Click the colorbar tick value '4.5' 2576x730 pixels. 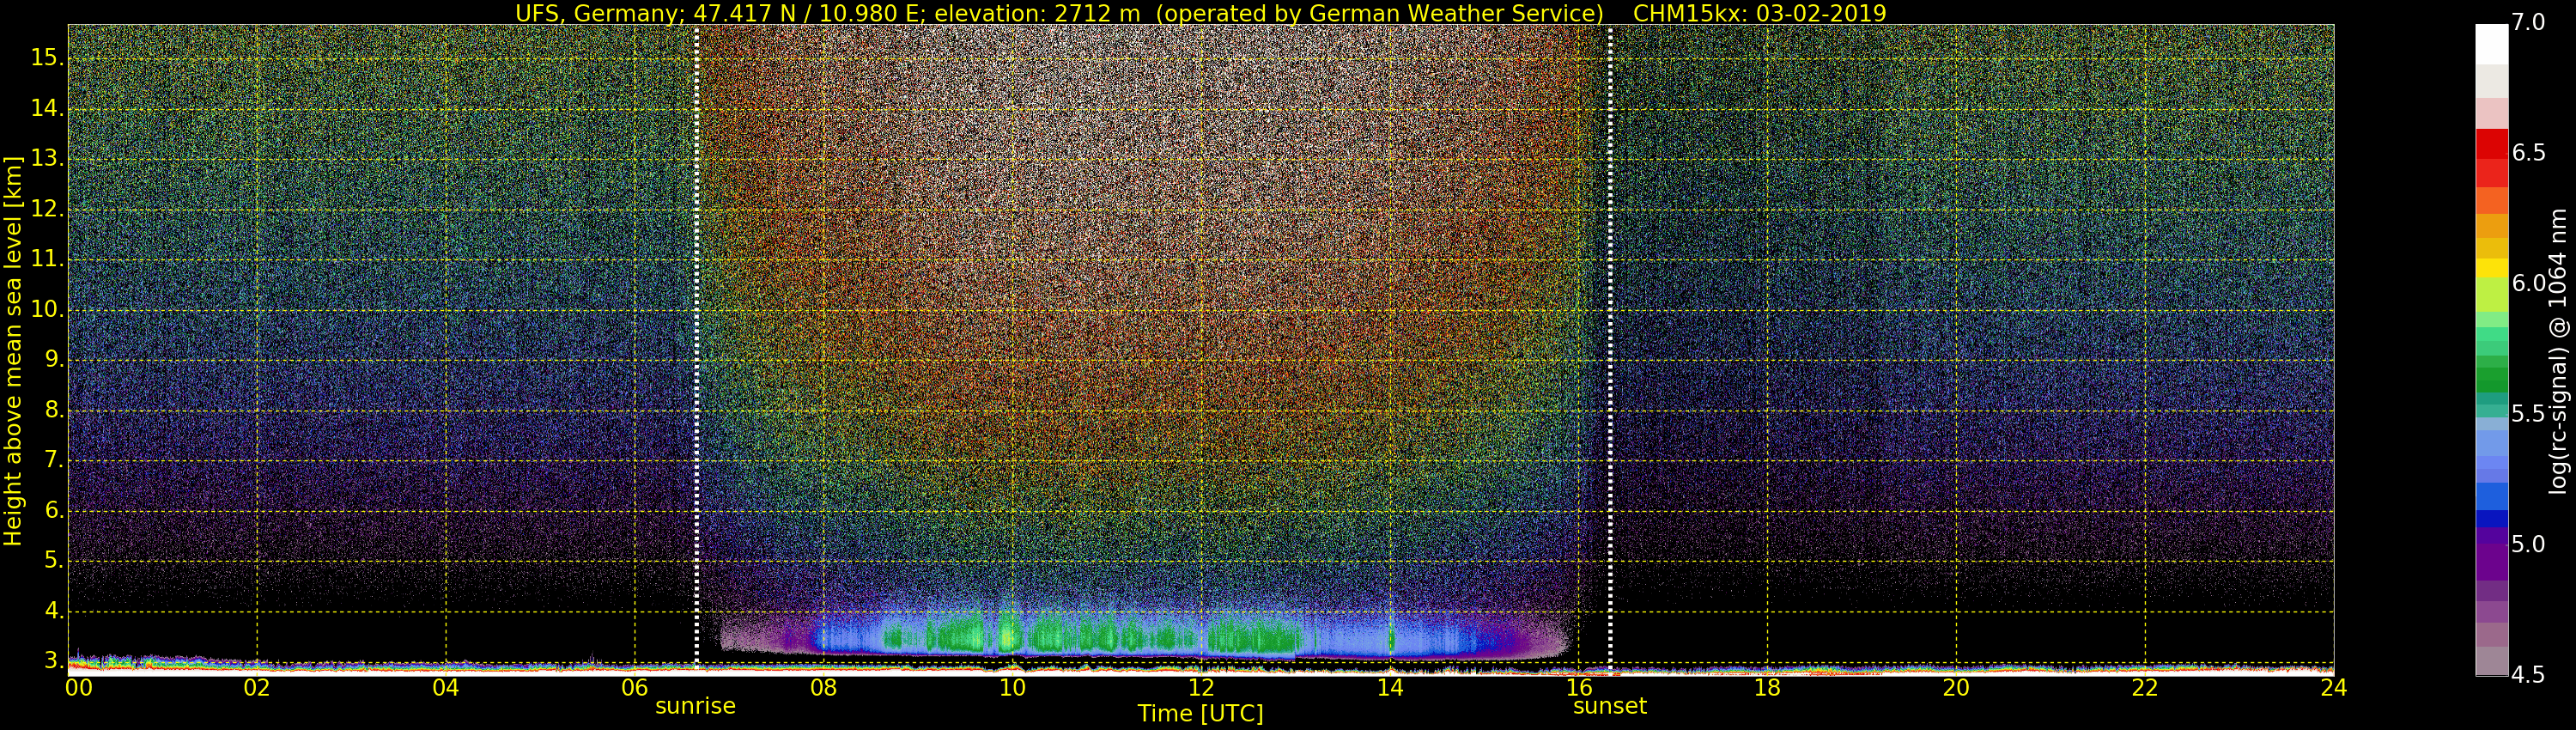coord(2528,675)
